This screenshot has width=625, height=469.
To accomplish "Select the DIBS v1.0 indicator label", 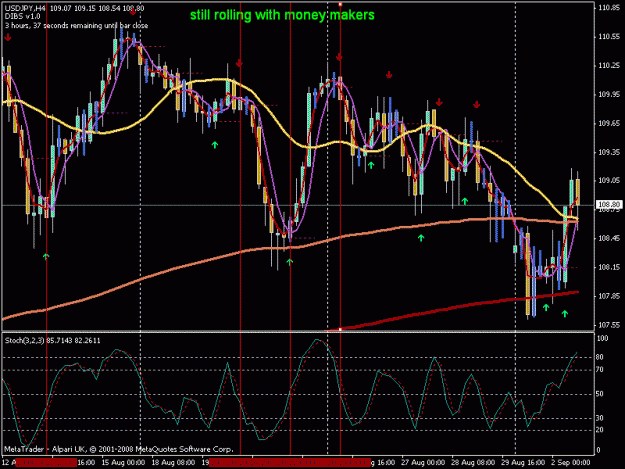I will point(22,16).
